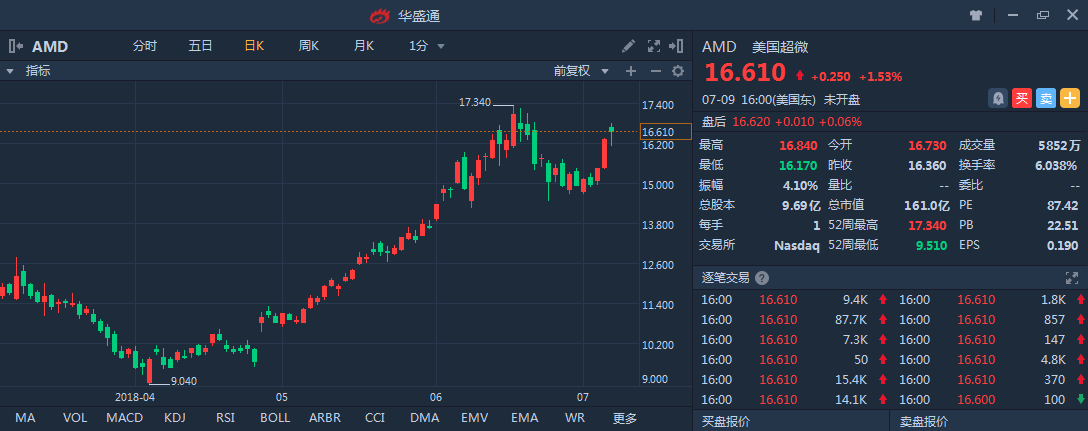Screen dimensions: 1088x431
Task: Select the EMA indicator
Action: coord(525,418)
